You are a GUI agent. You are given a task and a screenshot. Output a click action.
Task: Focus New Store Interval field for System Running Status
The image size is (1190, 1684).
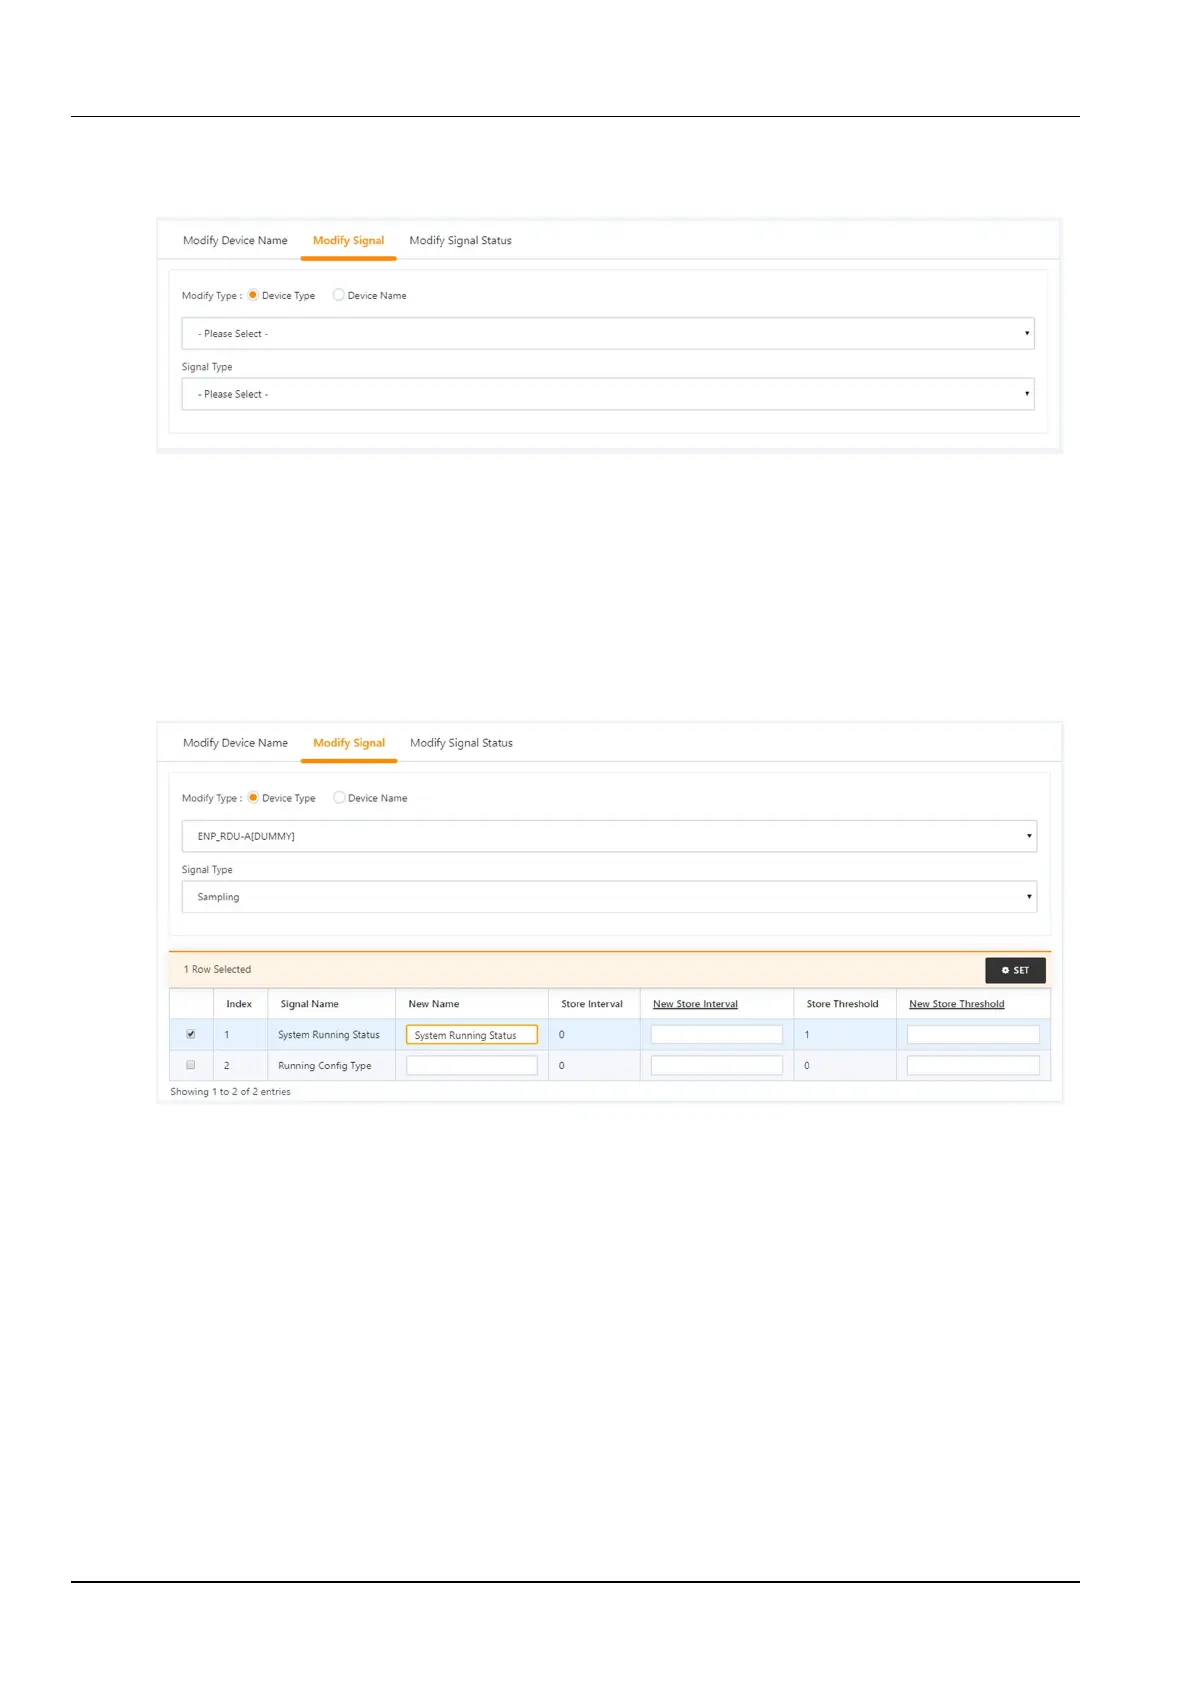click(x=717, y=1035)
